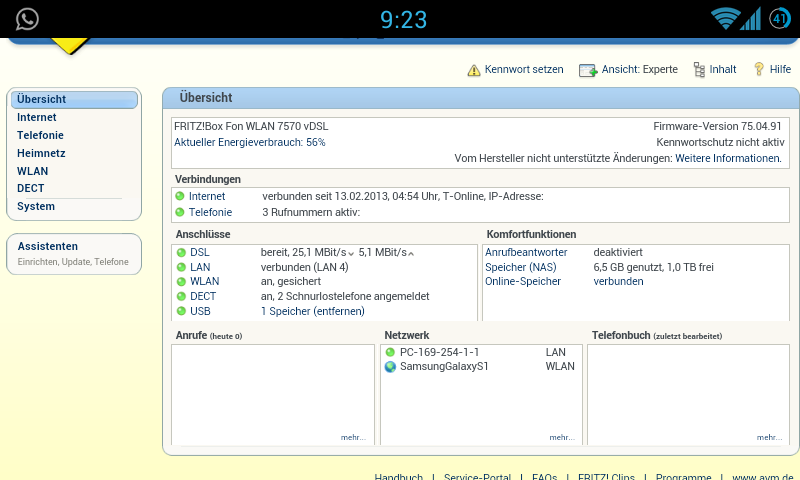Screen dimensions: 800x480
Task: Click the green status dot next to USB
Action: [181, 311]
